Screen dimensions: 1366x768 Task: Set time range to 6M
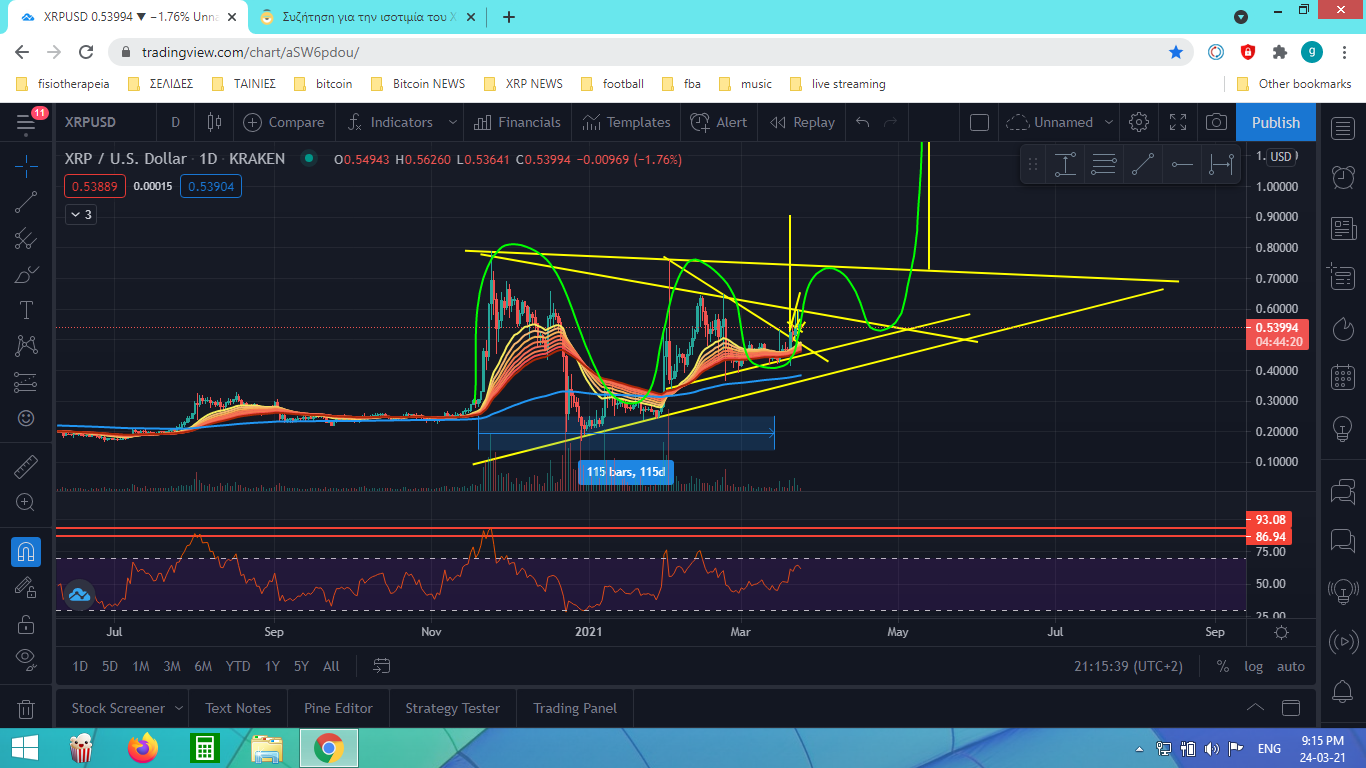point(203,666)
